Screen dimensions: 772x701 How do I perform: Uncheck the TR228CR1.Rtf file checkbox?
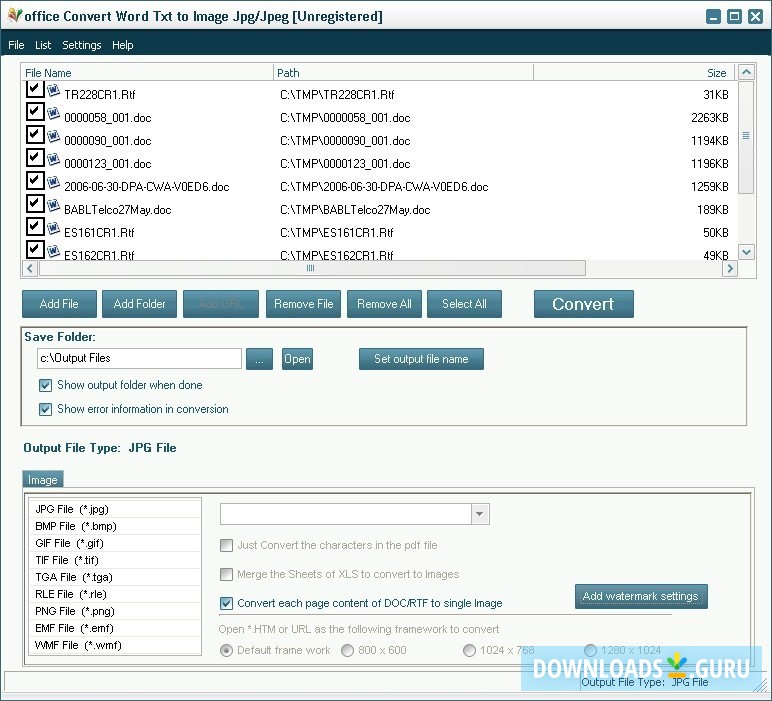[x=35, y=89]
